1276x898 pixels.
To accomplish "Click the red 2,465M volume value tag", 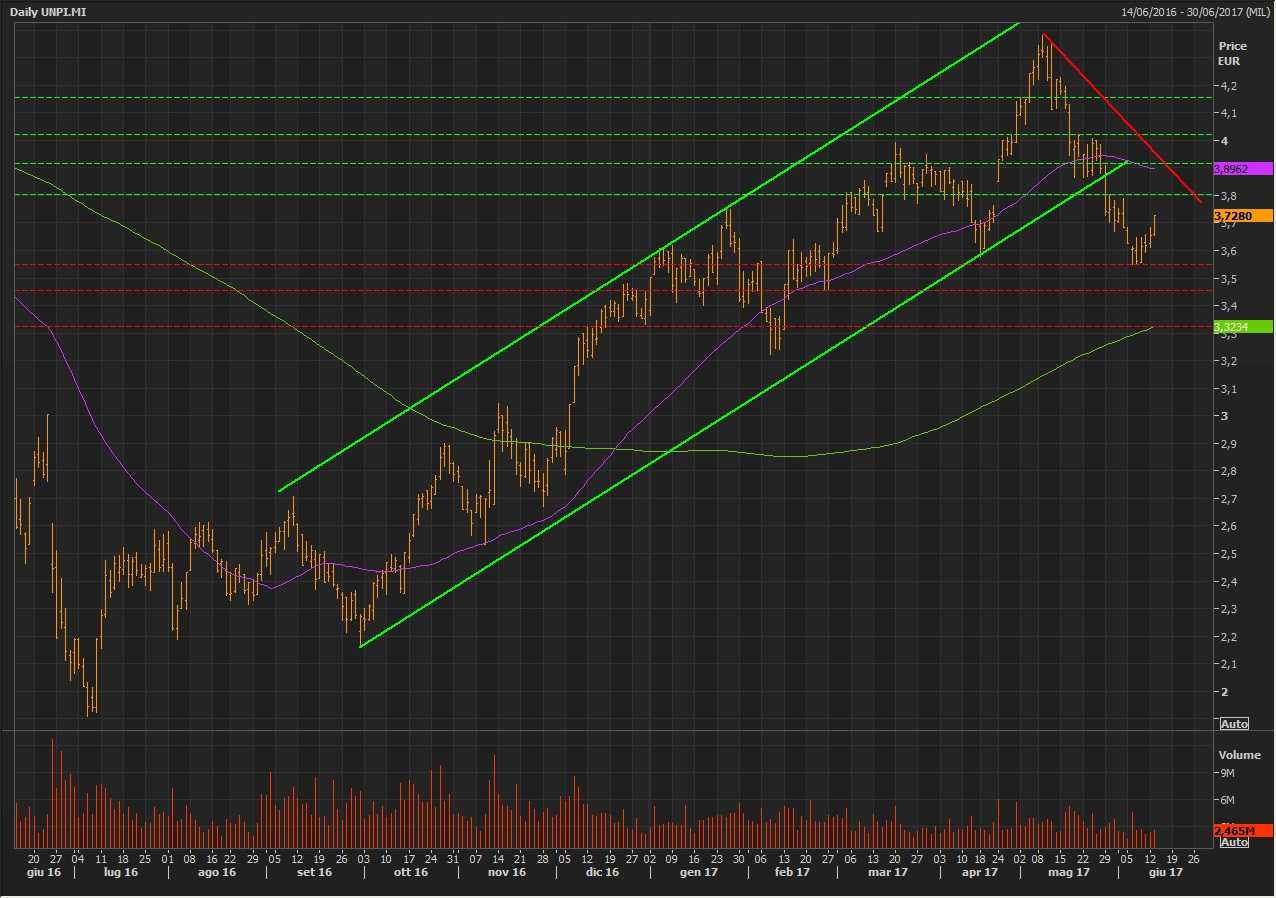I will pyautogui.click(x=1242, y=830).
